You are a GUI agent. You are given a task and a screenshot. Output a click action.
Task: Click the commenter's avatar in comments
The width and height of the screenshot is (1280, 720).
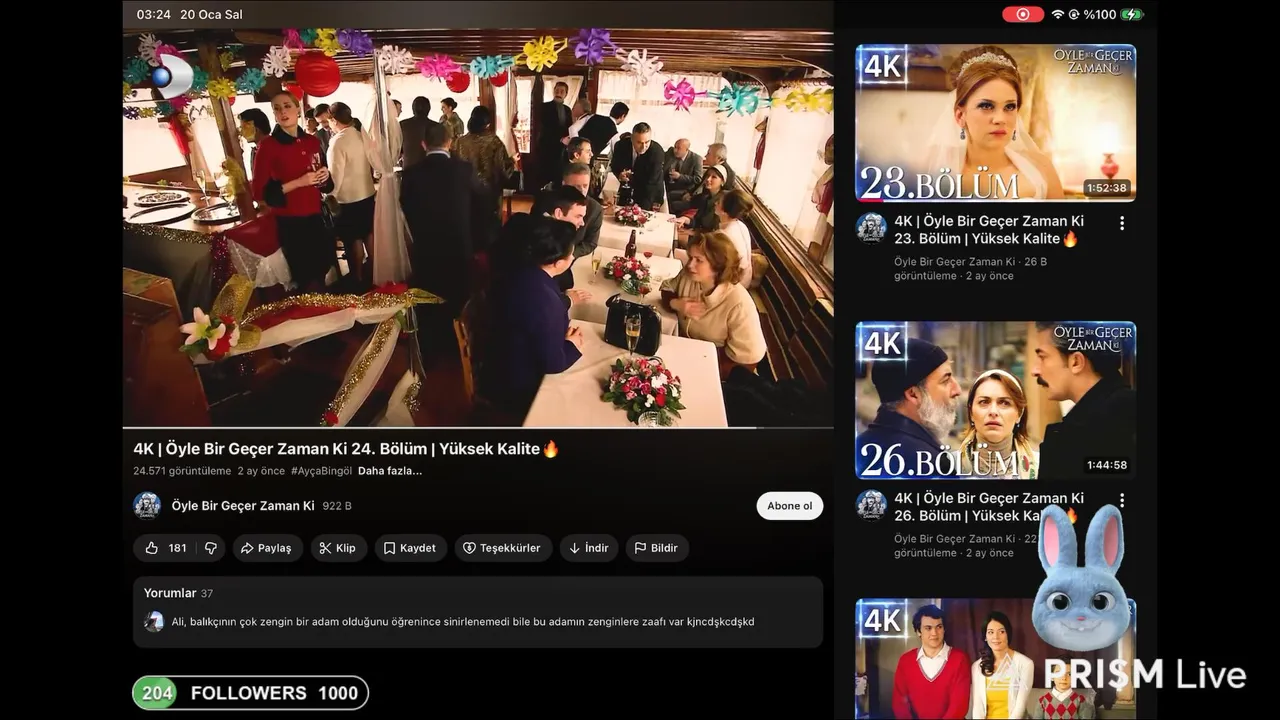pos(154,622)
